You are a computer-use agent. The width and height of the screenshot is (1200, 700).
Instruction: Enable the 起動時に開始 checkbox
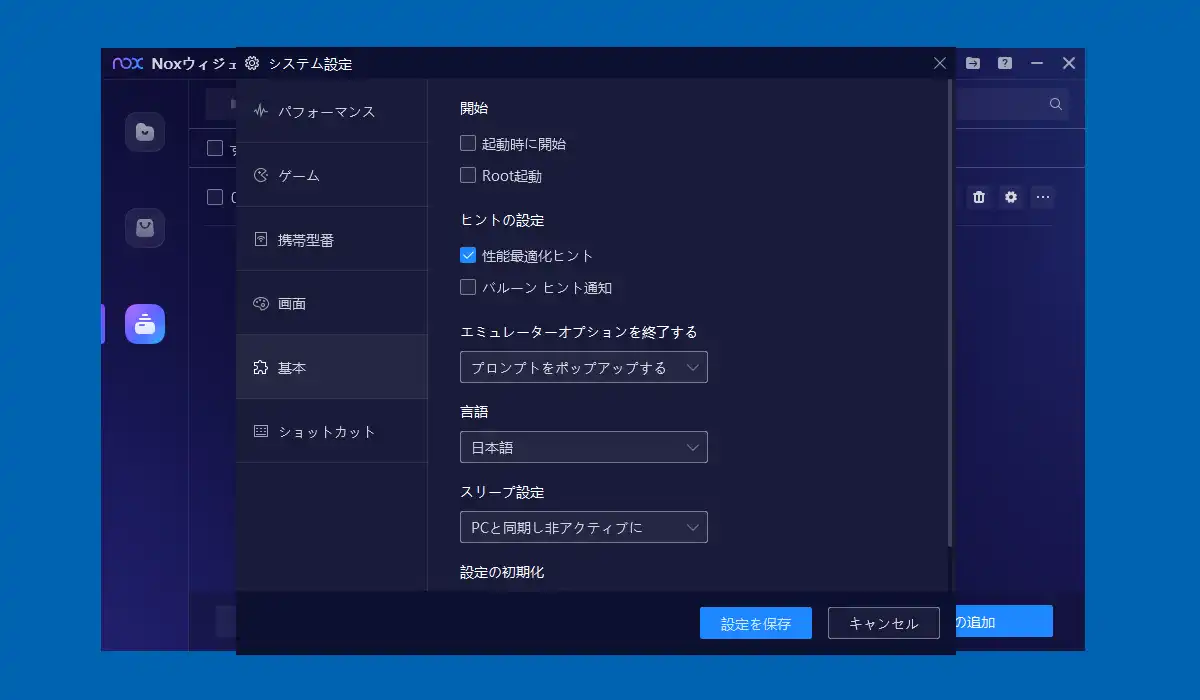pos(468,143)
